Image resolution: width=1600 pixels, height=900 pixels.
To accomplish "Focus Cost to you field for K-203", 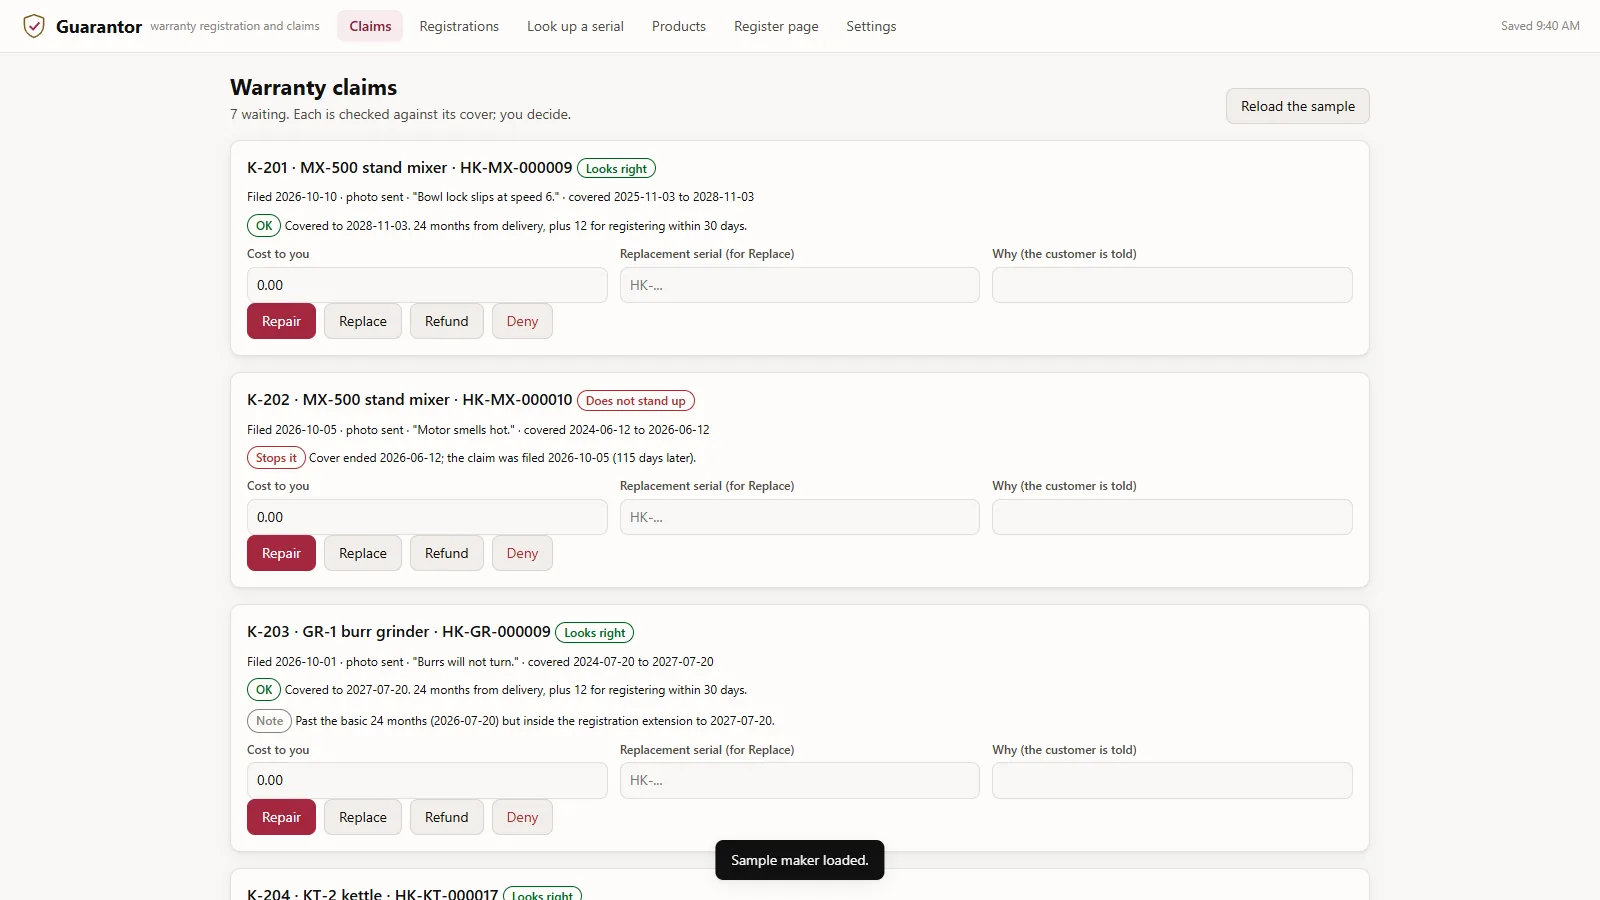I will 427,780.
